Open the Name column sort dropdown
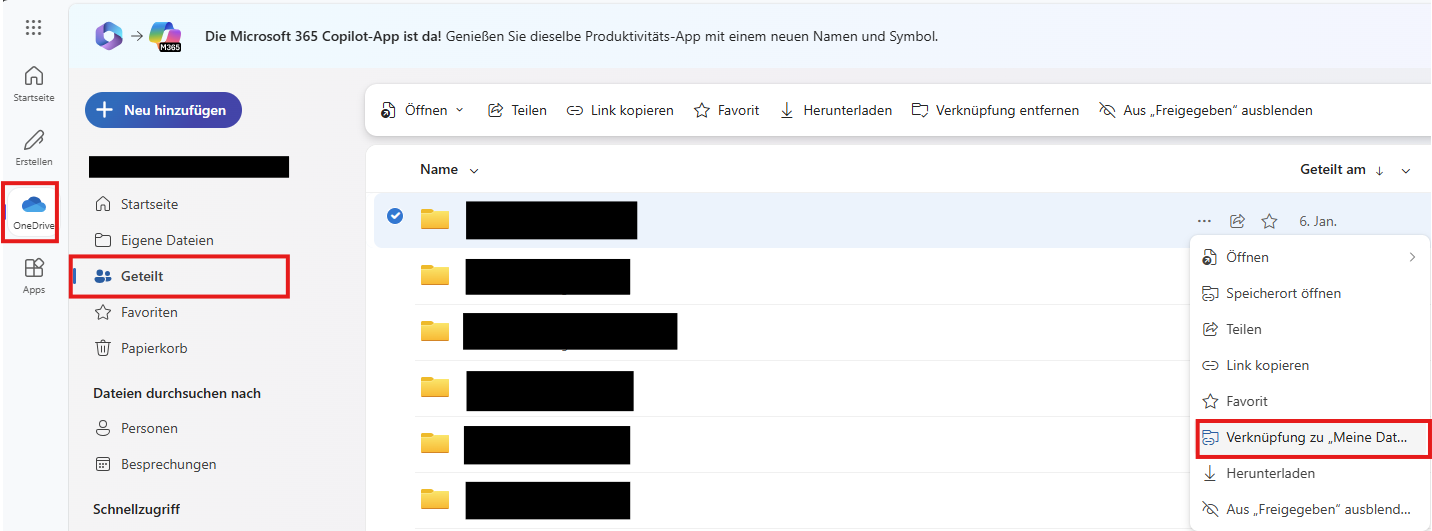The height and width of the screenshot is (531, 1432). [449, 170]
